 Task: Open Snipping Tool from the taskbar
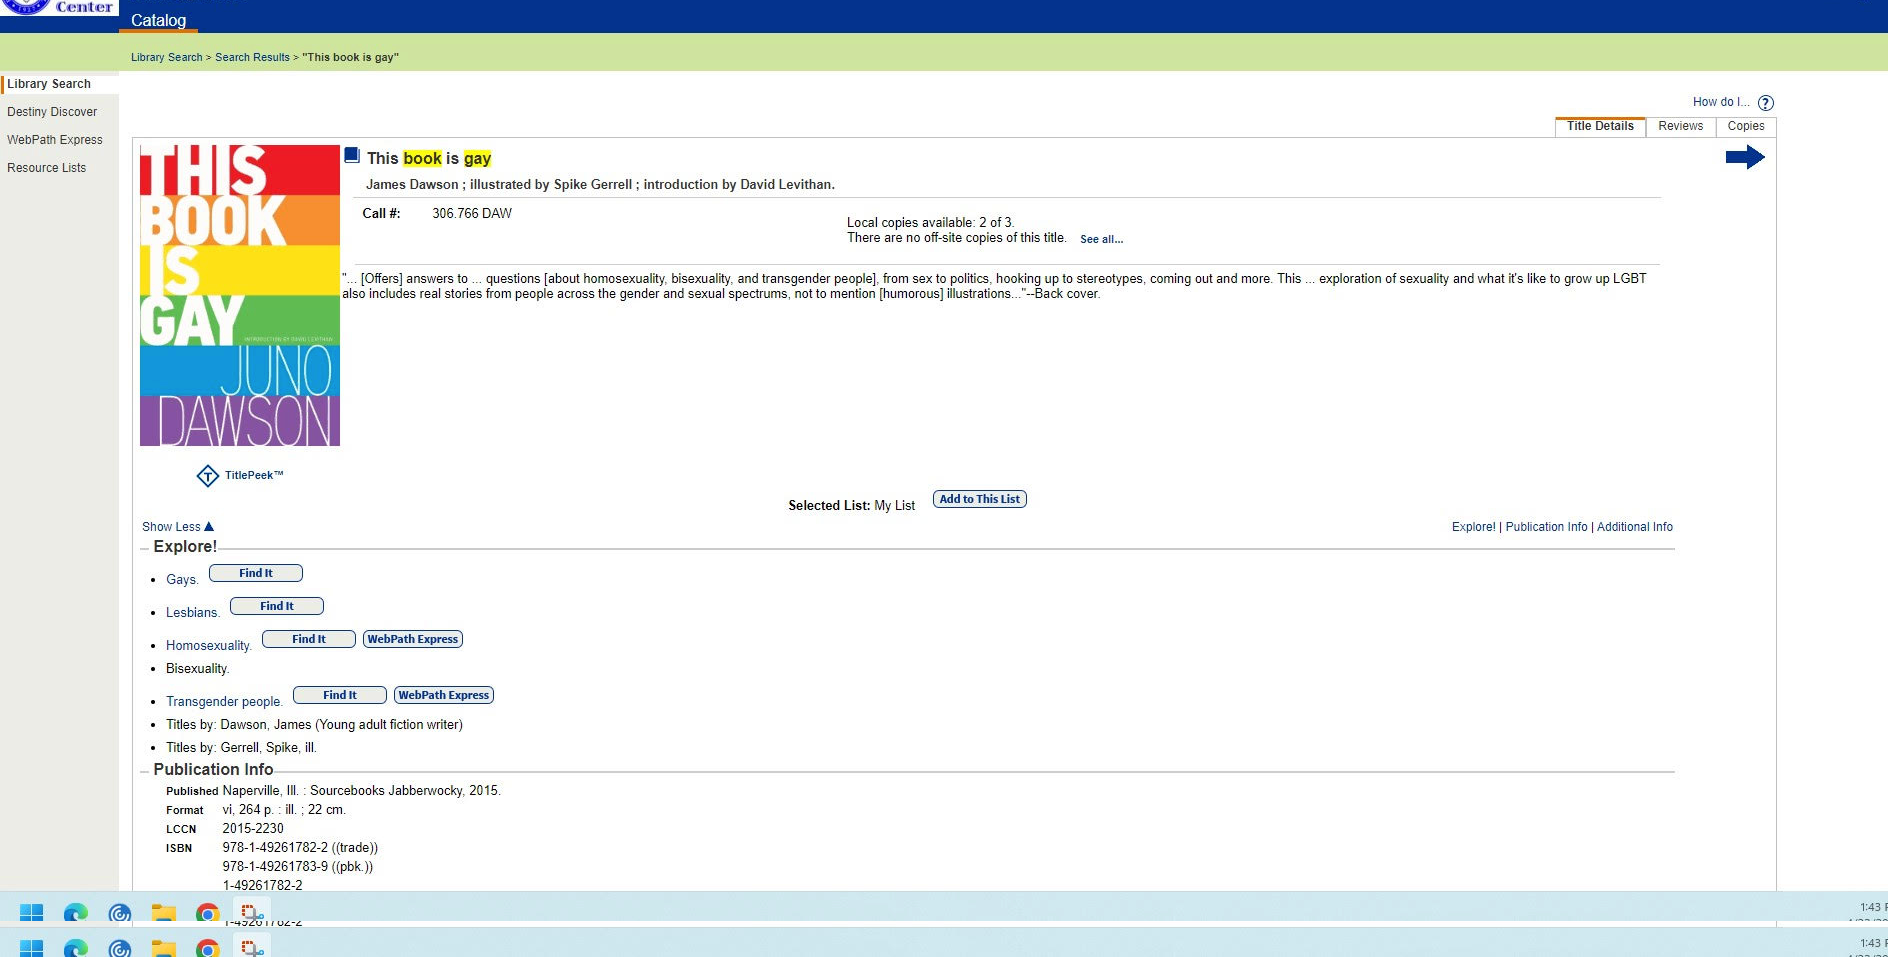click(x=252, y=912)
